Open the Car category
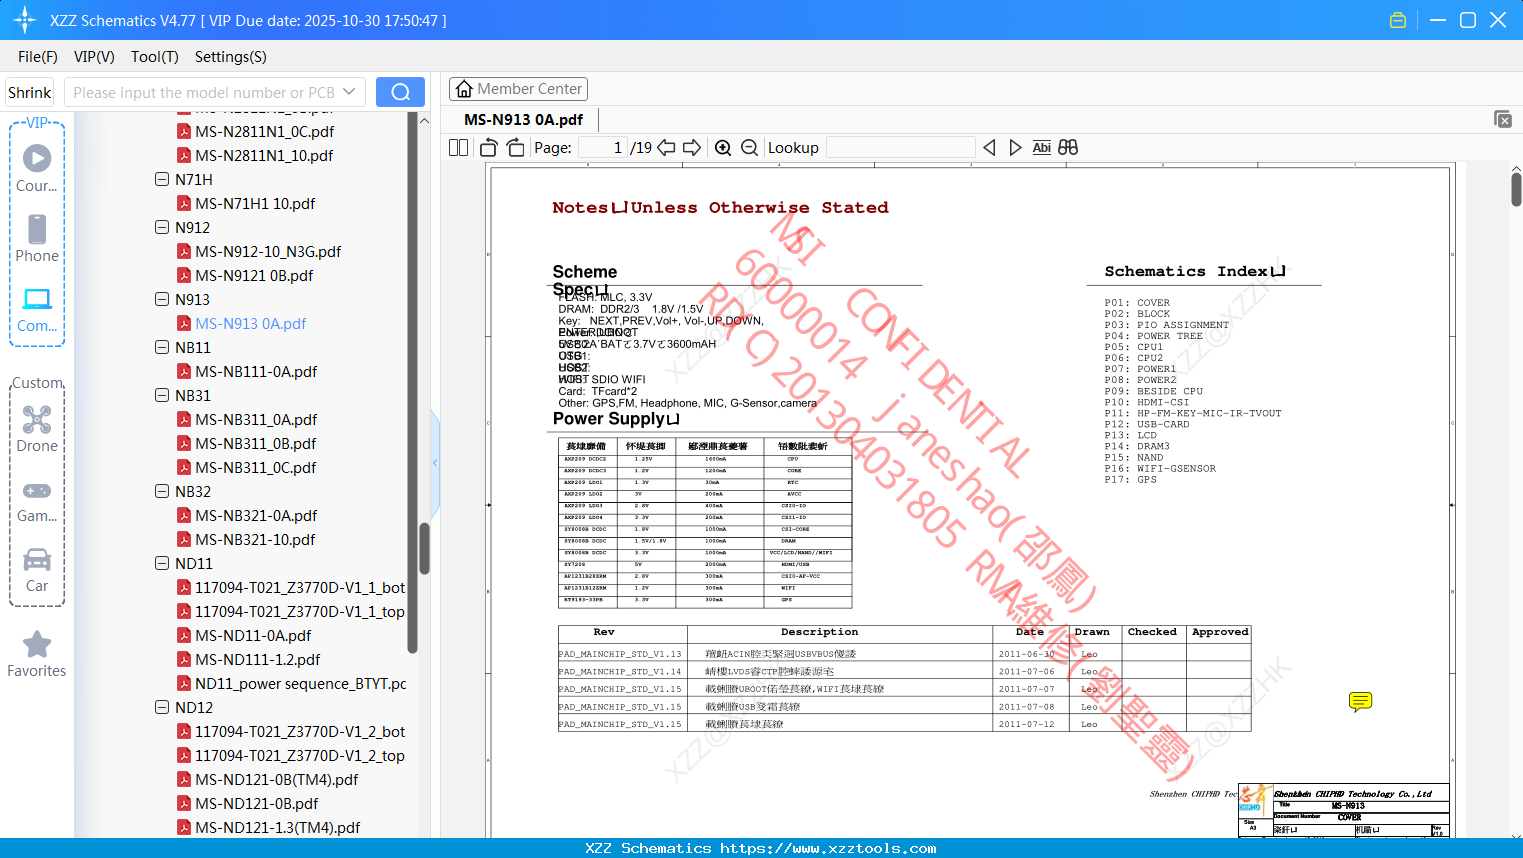Screen dimensions: 1523x858 [x=37, y=569]
